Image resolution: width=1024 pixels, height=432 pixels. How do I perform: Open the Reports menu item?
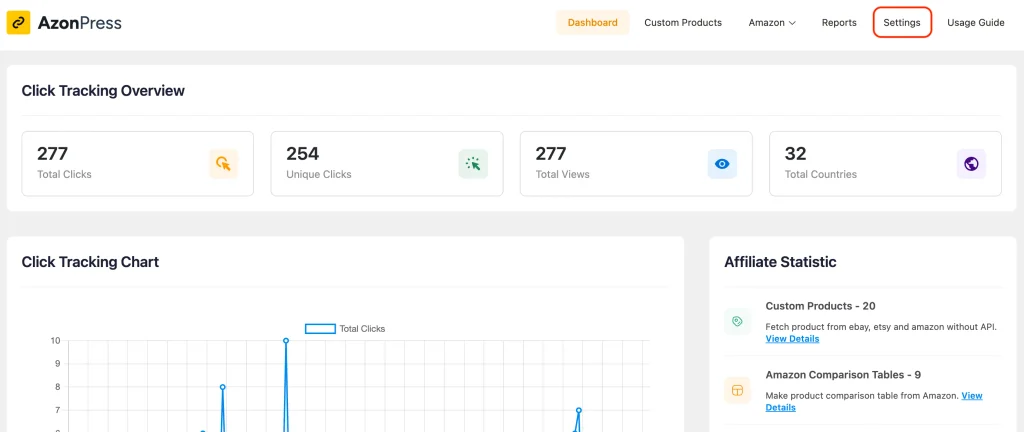[x=839, y=22]
